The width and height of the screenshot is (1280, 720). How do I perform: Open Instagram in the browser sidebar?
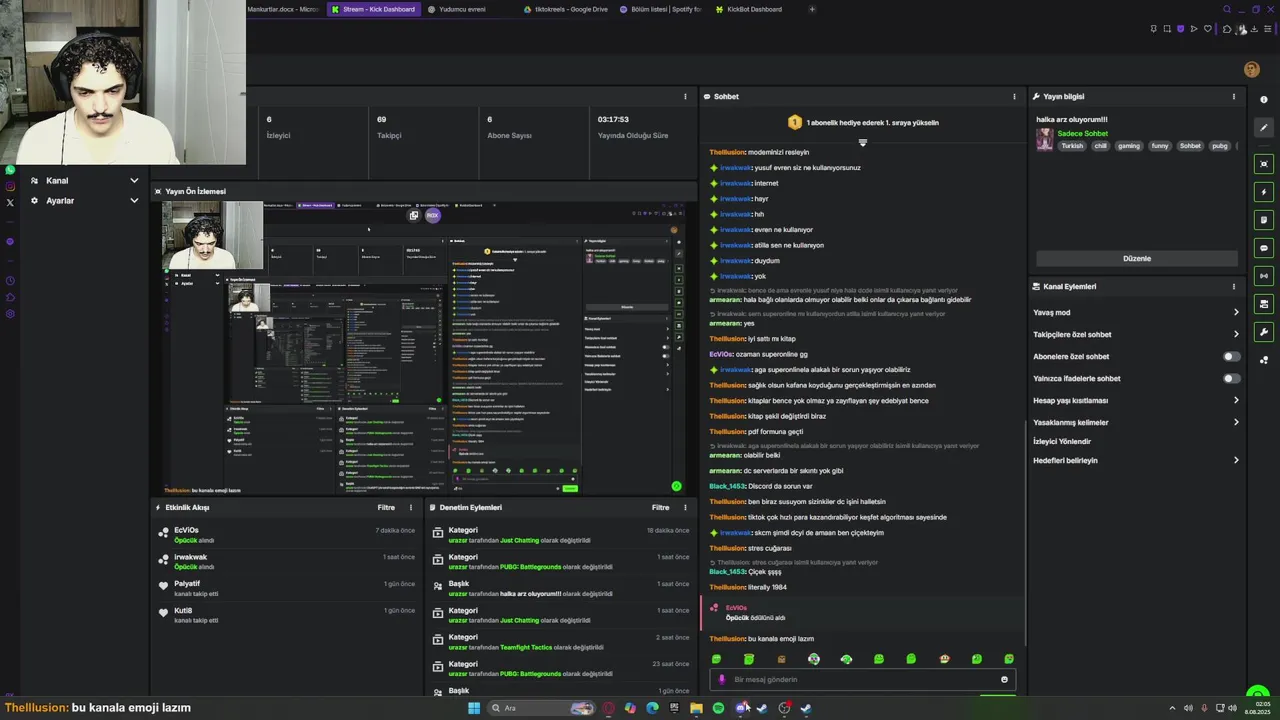(10, 186)
